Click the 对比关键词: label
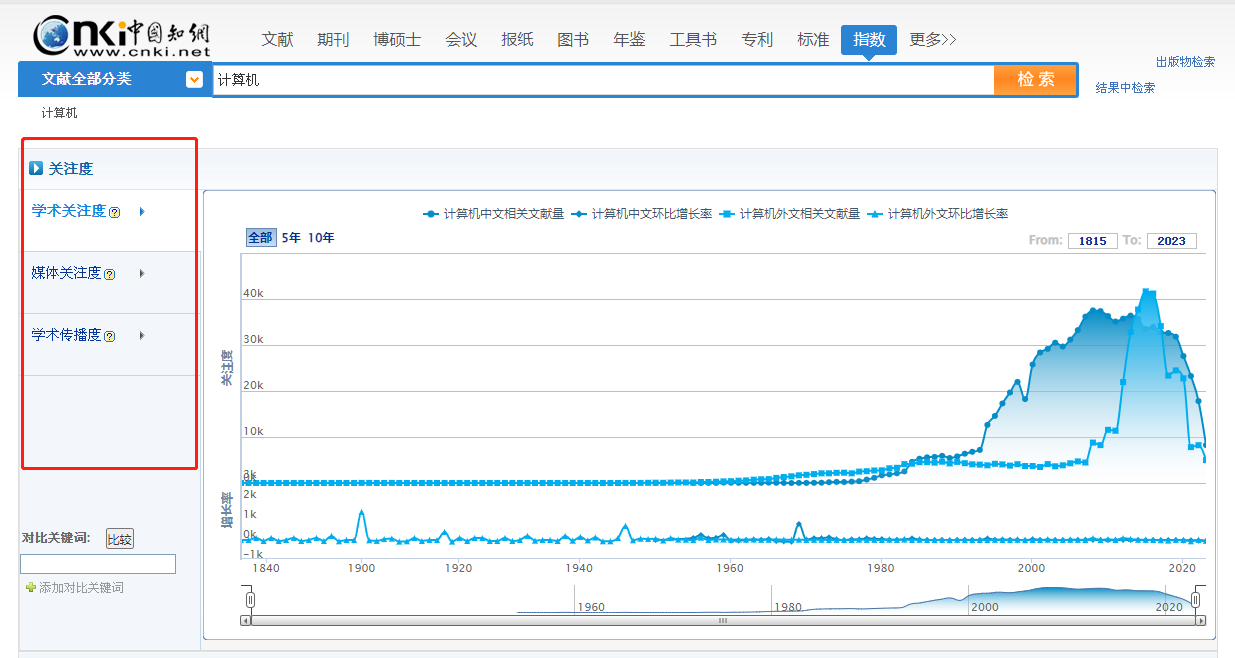 (56, 538)
